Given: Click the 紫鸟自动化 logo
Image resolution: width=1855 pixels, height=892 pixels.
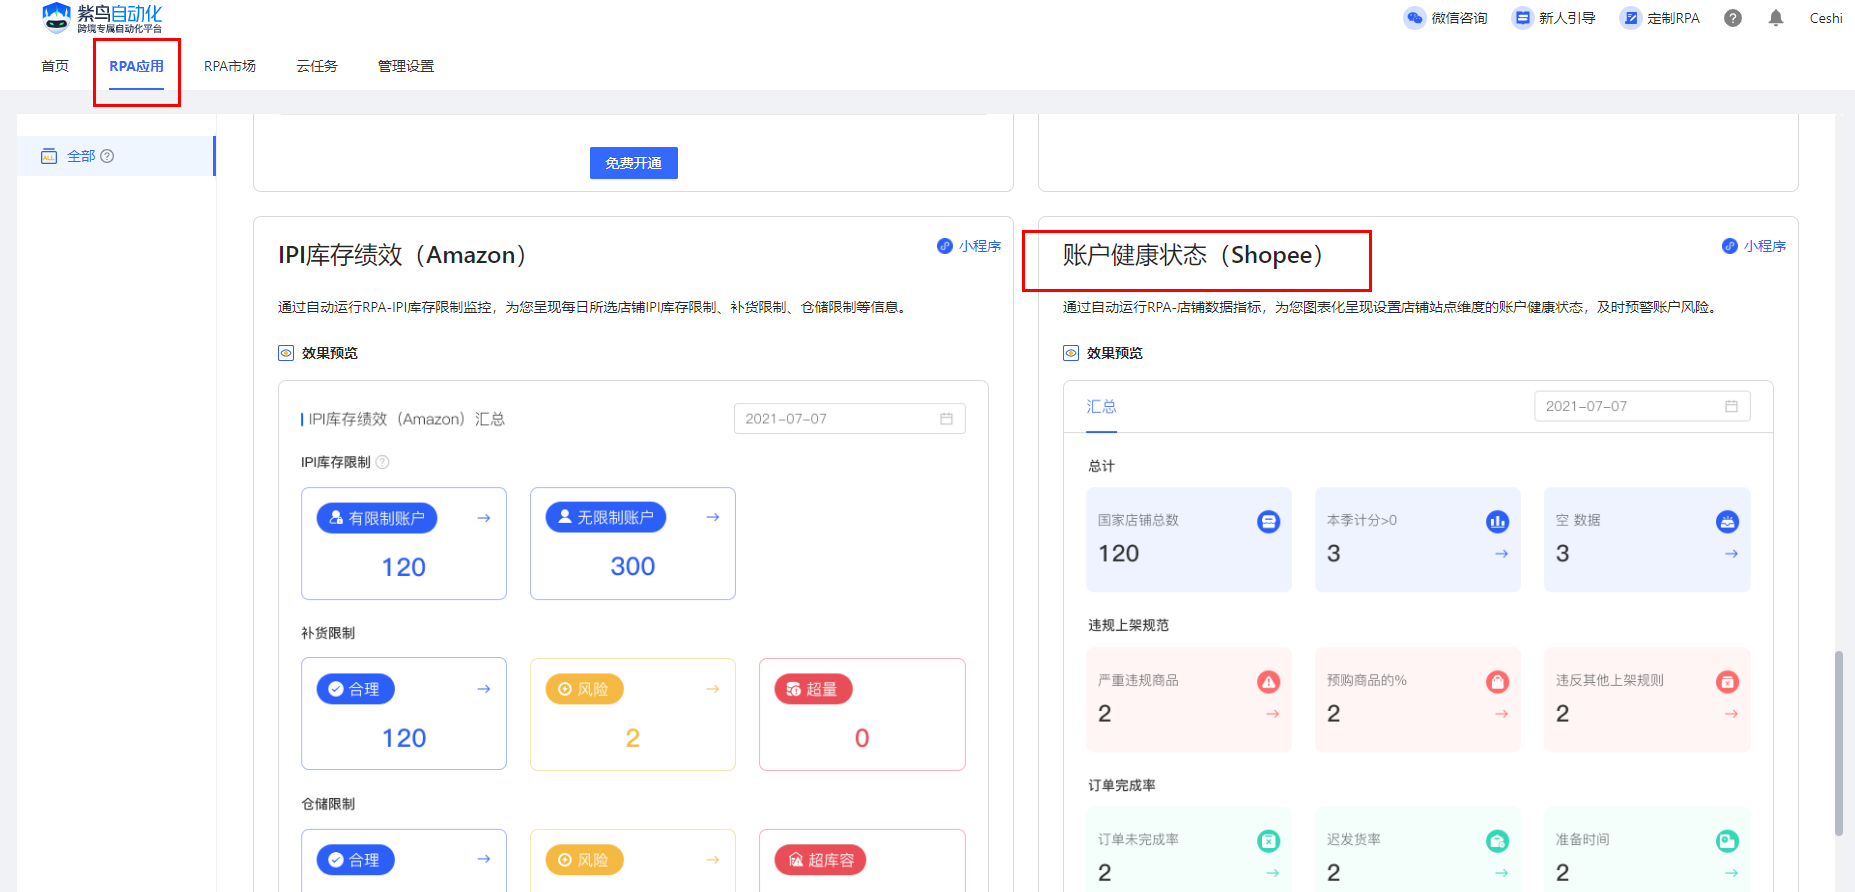Looking at the screenshot, I should (x=102, y=18).
